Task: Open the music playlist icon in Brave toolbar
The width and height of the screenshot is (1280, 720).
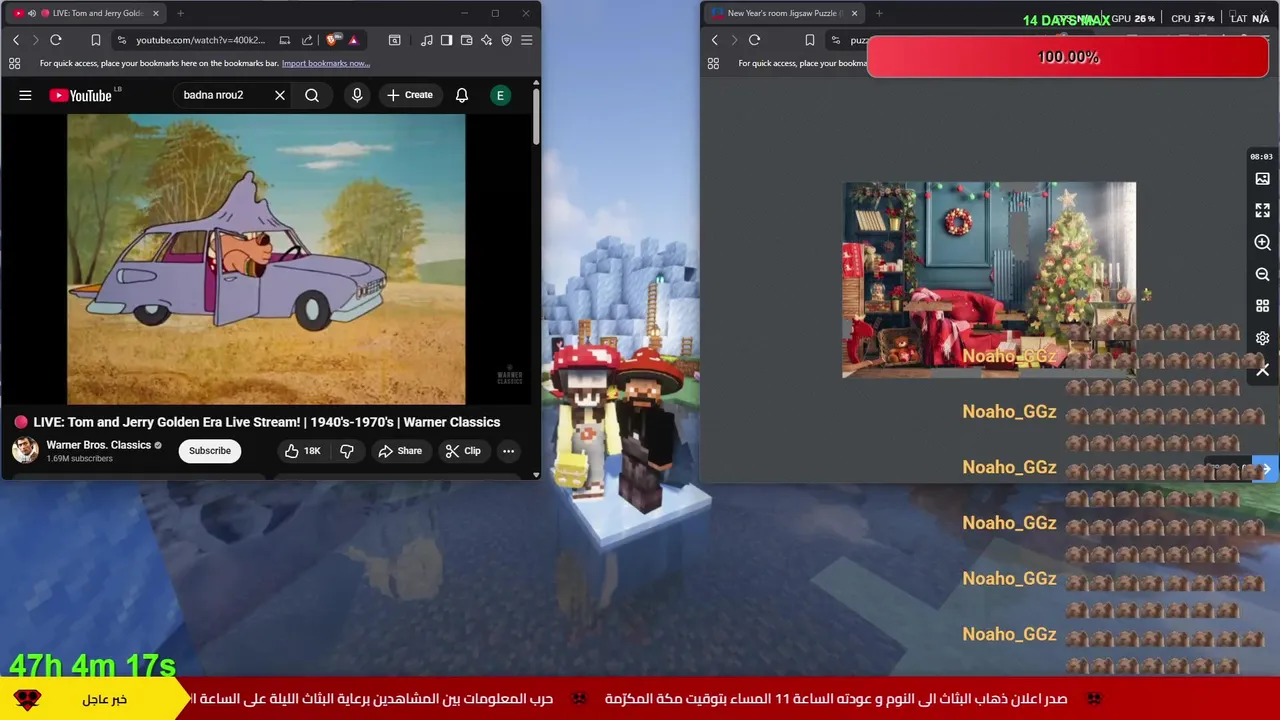Action: tap(427, 40)
